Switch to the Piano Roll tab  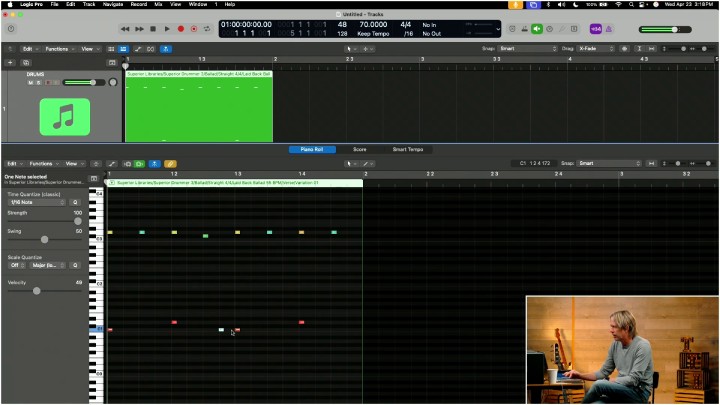click(312, 149)
